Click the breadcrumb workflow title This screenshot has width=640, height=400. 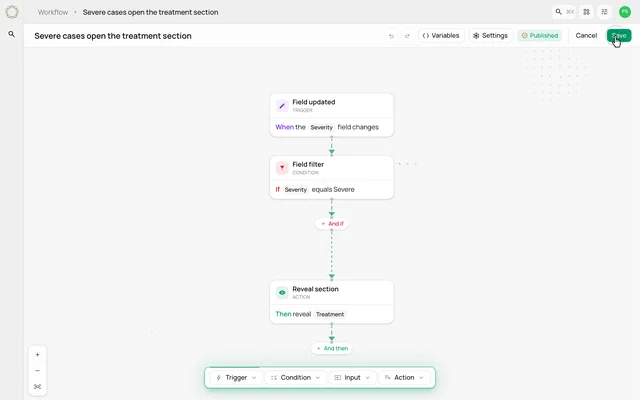150,12
